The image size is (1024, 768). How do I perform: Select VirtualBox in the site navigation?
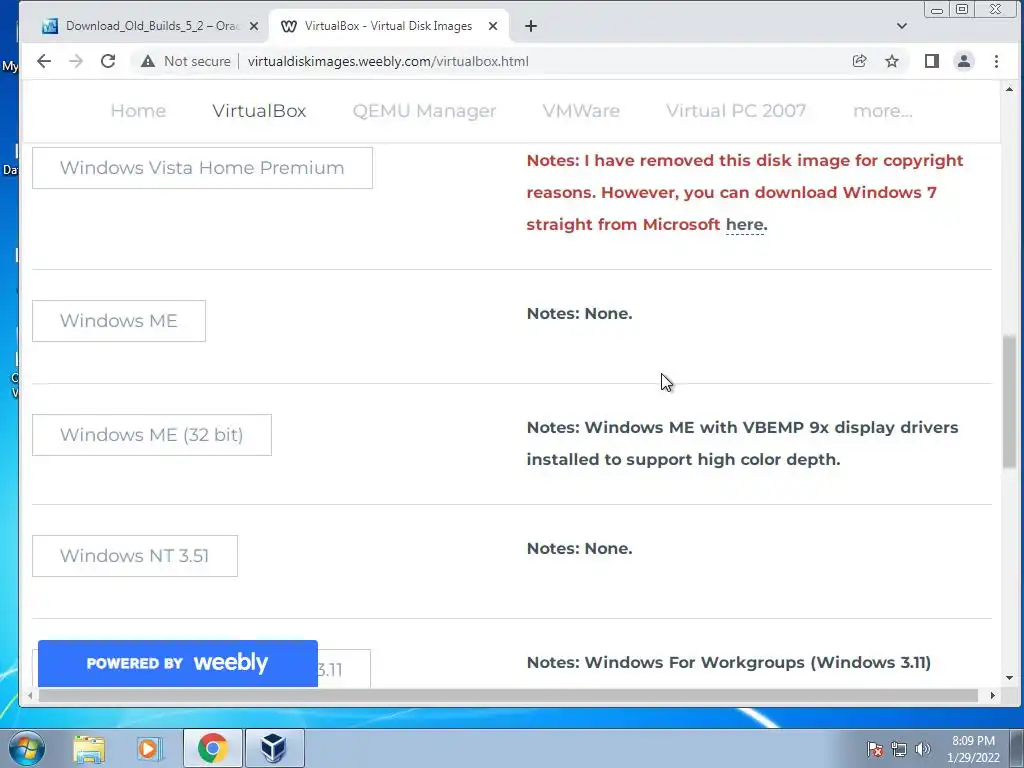(x=259, y=111)
